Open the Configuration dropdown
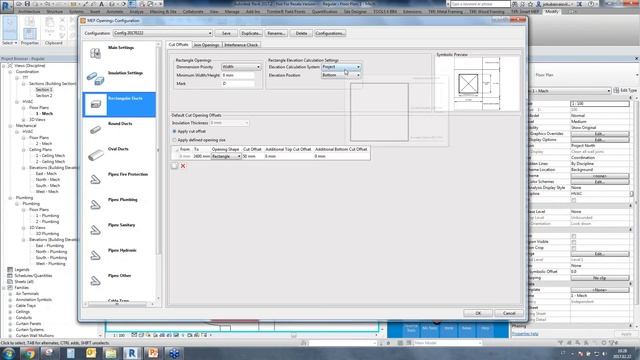Viewport: 640px width, 360px height. 162,33
